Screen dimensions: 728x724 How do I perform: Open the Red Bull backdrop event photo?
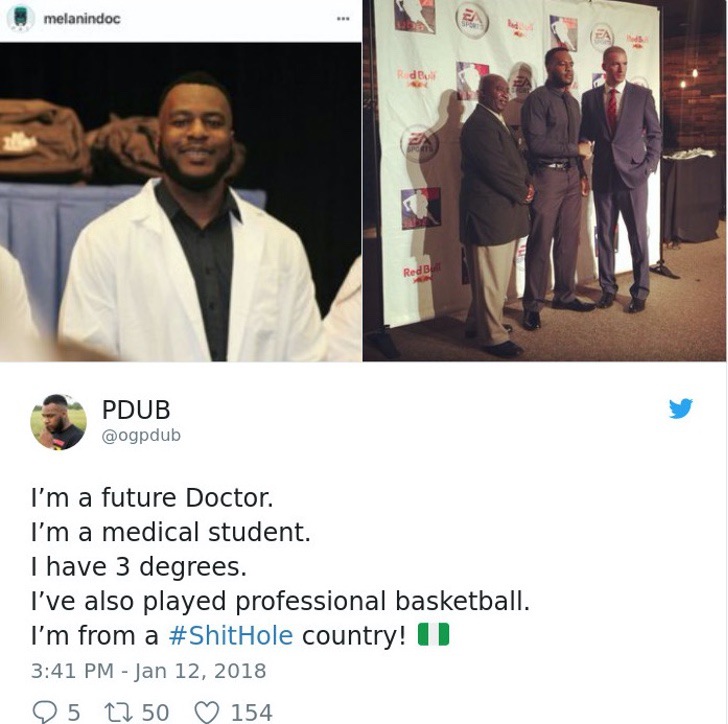[545, 180]
